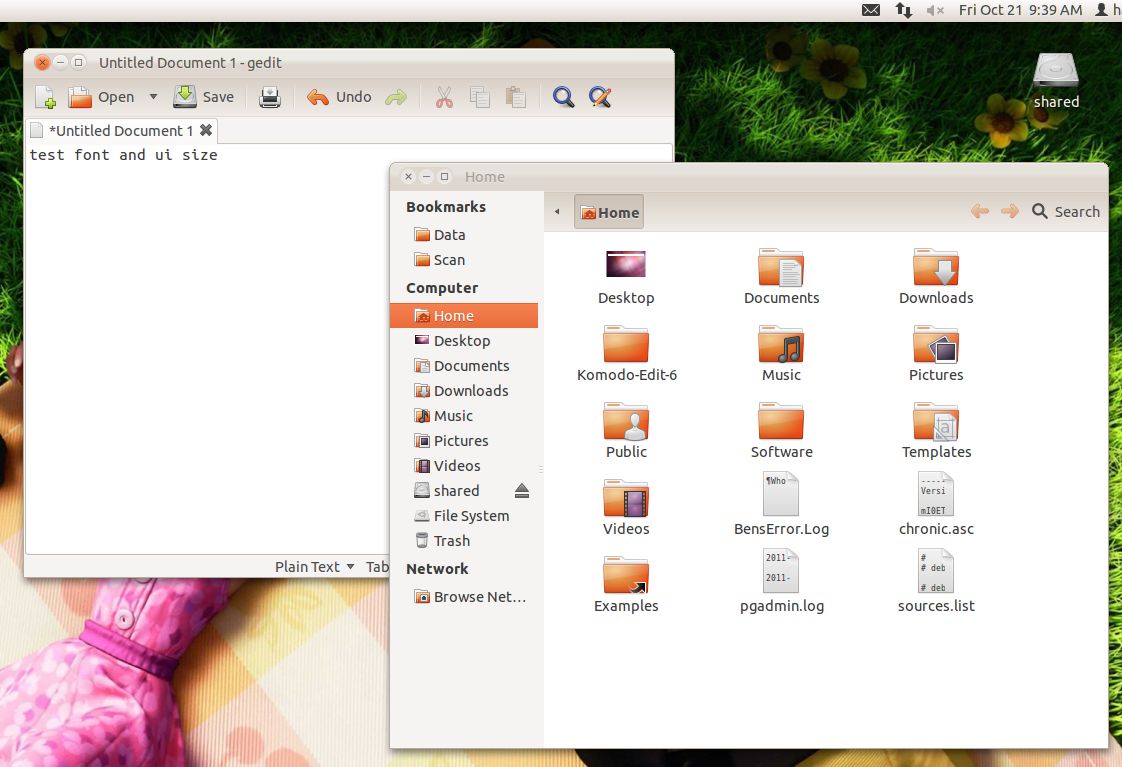
Task: Close the Untitled Document 1 tab
Action: [x=206, y=130]
